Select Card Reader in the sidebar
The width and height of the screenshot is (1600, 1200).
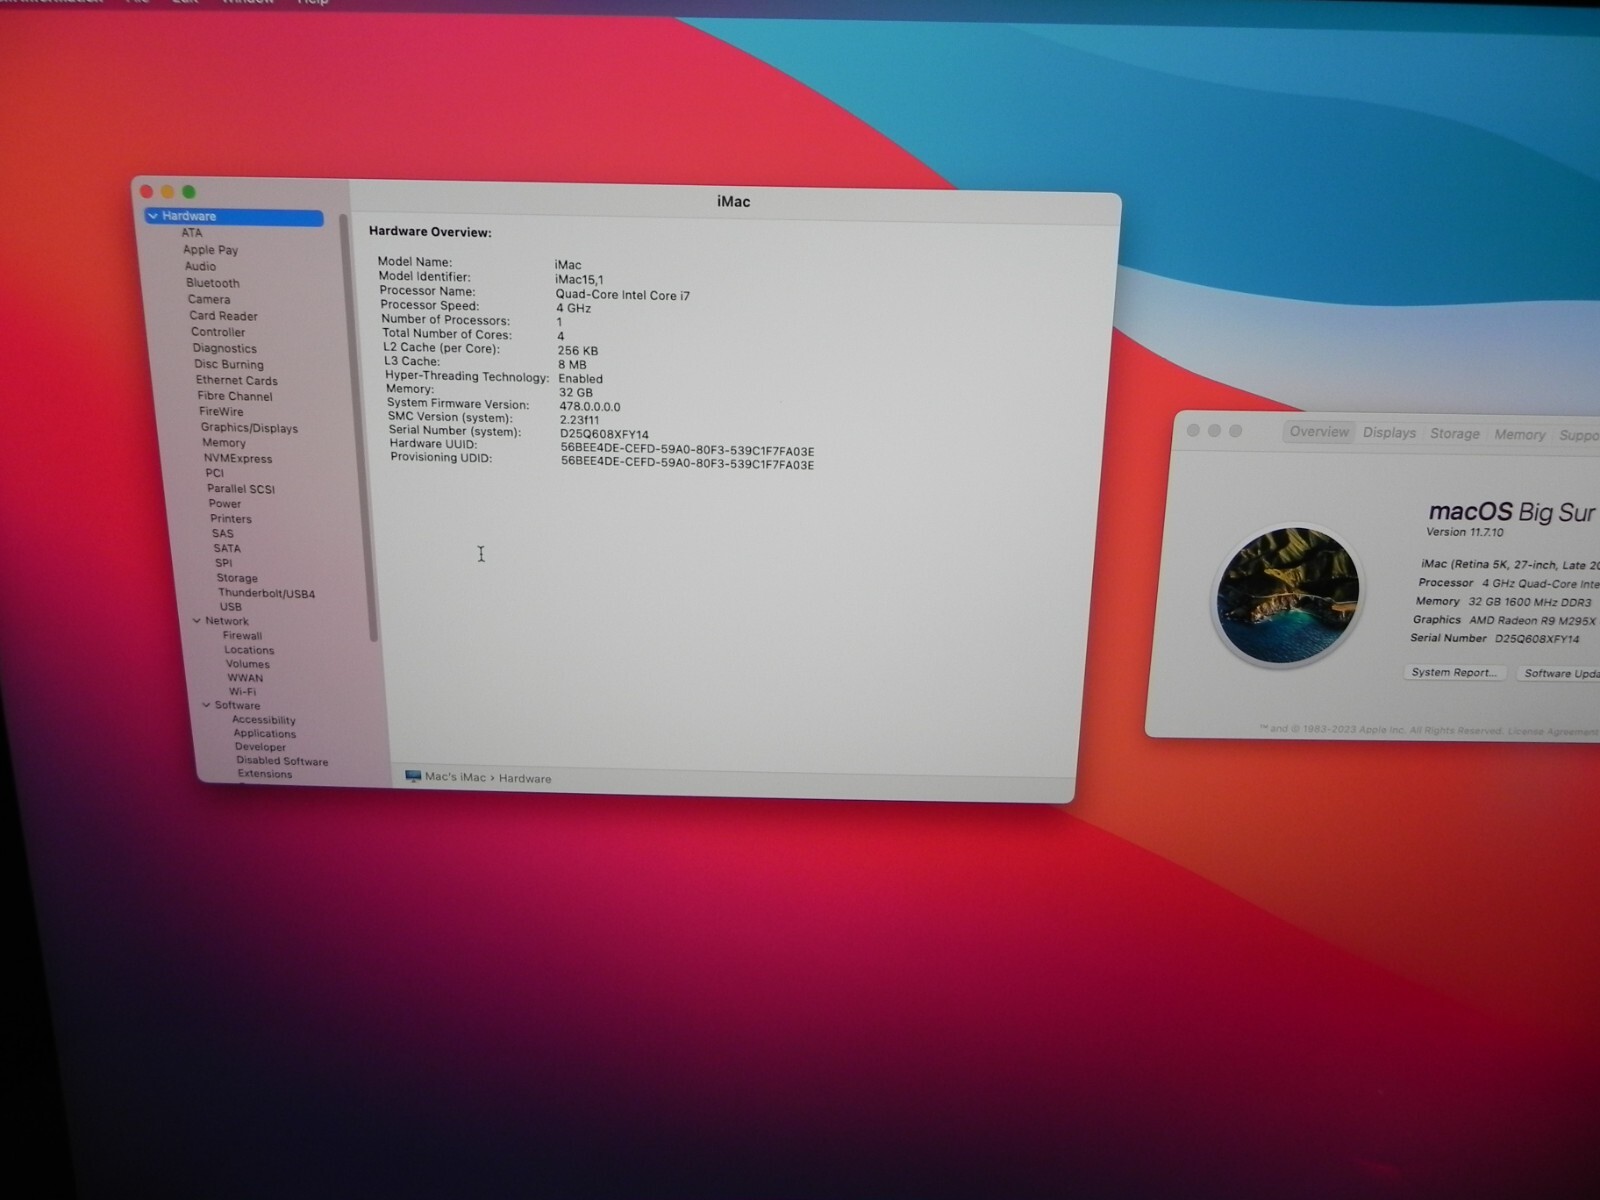click(x=224, y=316)
